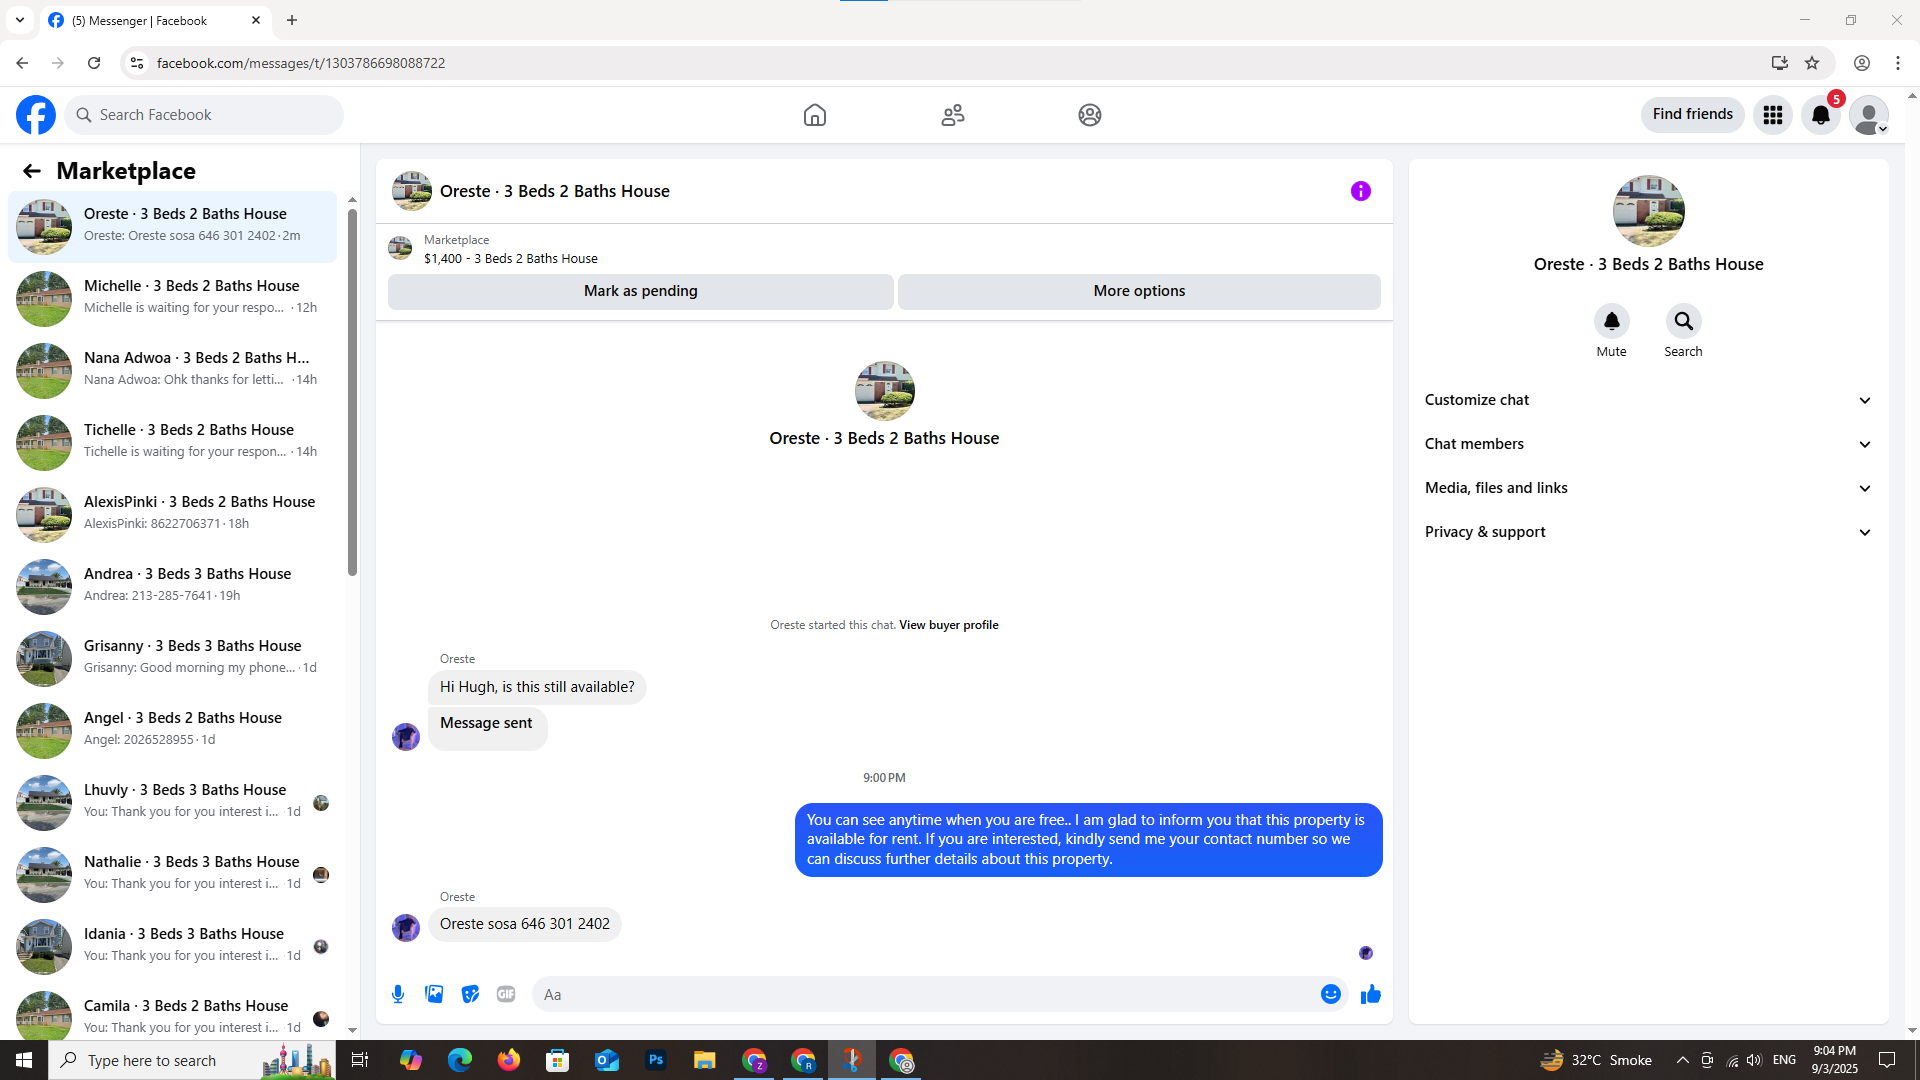
Task: Open Photoshop from the taskbar
Action: 656,1060
